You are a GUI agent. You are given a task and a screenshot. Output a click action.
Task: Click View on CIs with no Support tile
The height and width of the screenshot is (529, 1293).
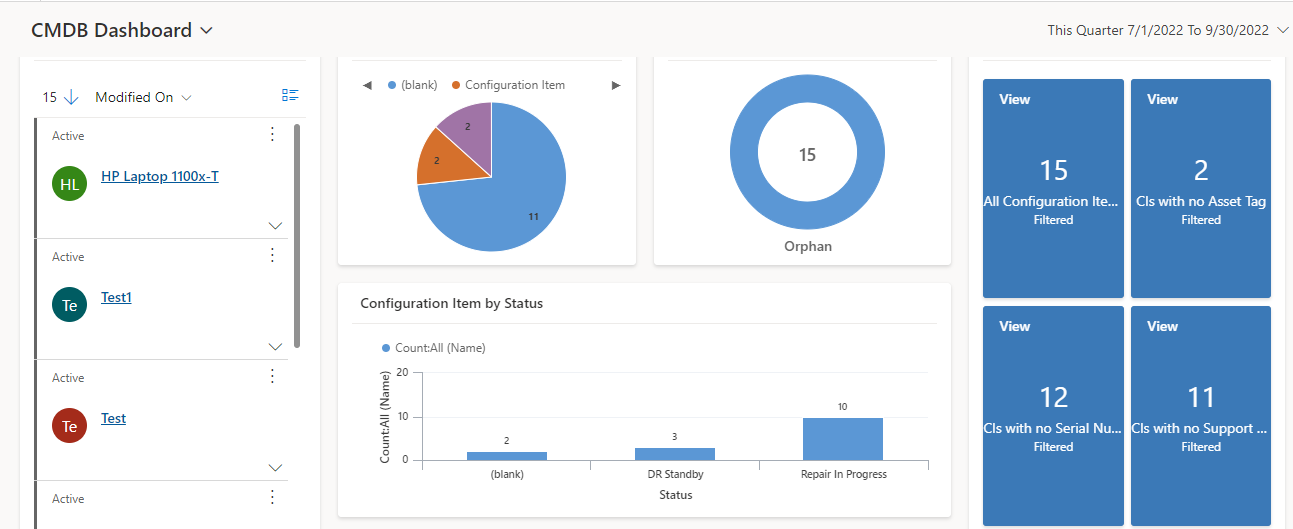tap(1163, 326)
